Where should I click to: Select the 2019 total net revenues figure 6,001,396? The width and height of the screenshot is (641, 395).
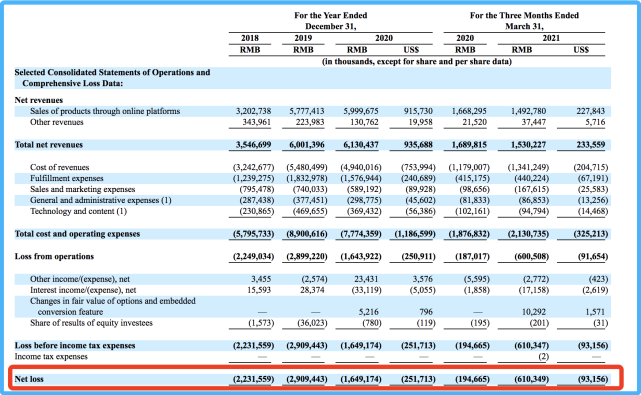click(x=307, y=145)
